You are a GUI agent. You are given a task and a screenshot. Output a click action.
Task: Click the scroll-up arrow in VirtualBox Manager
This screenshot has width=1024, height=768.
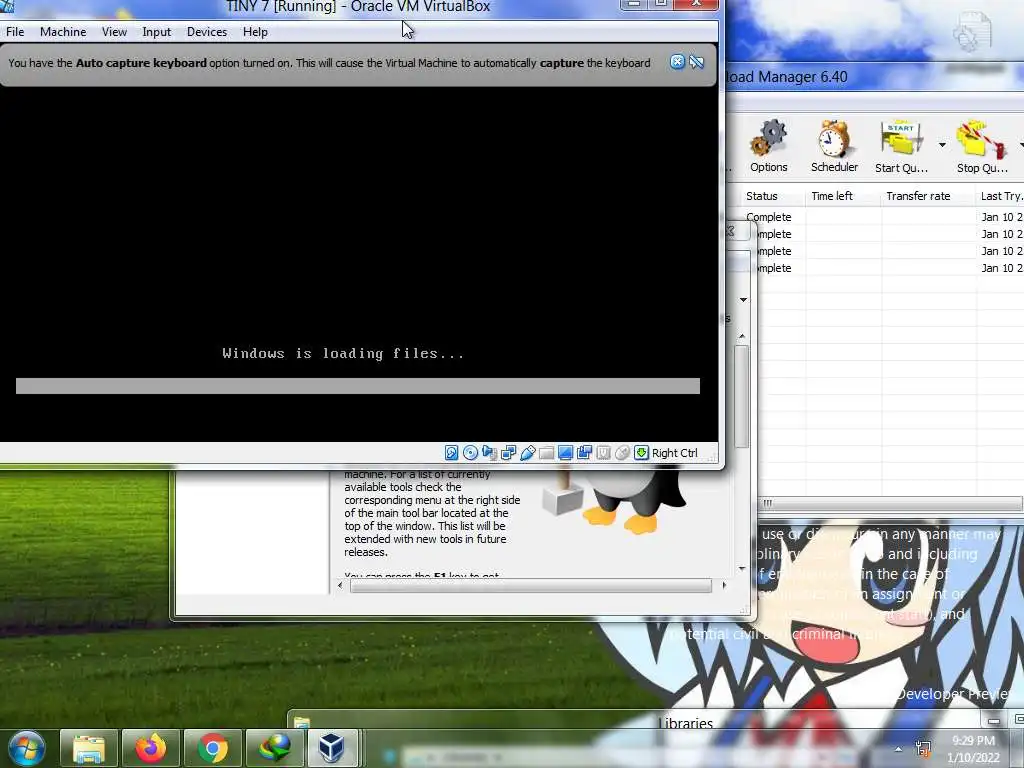coord(742,337)
